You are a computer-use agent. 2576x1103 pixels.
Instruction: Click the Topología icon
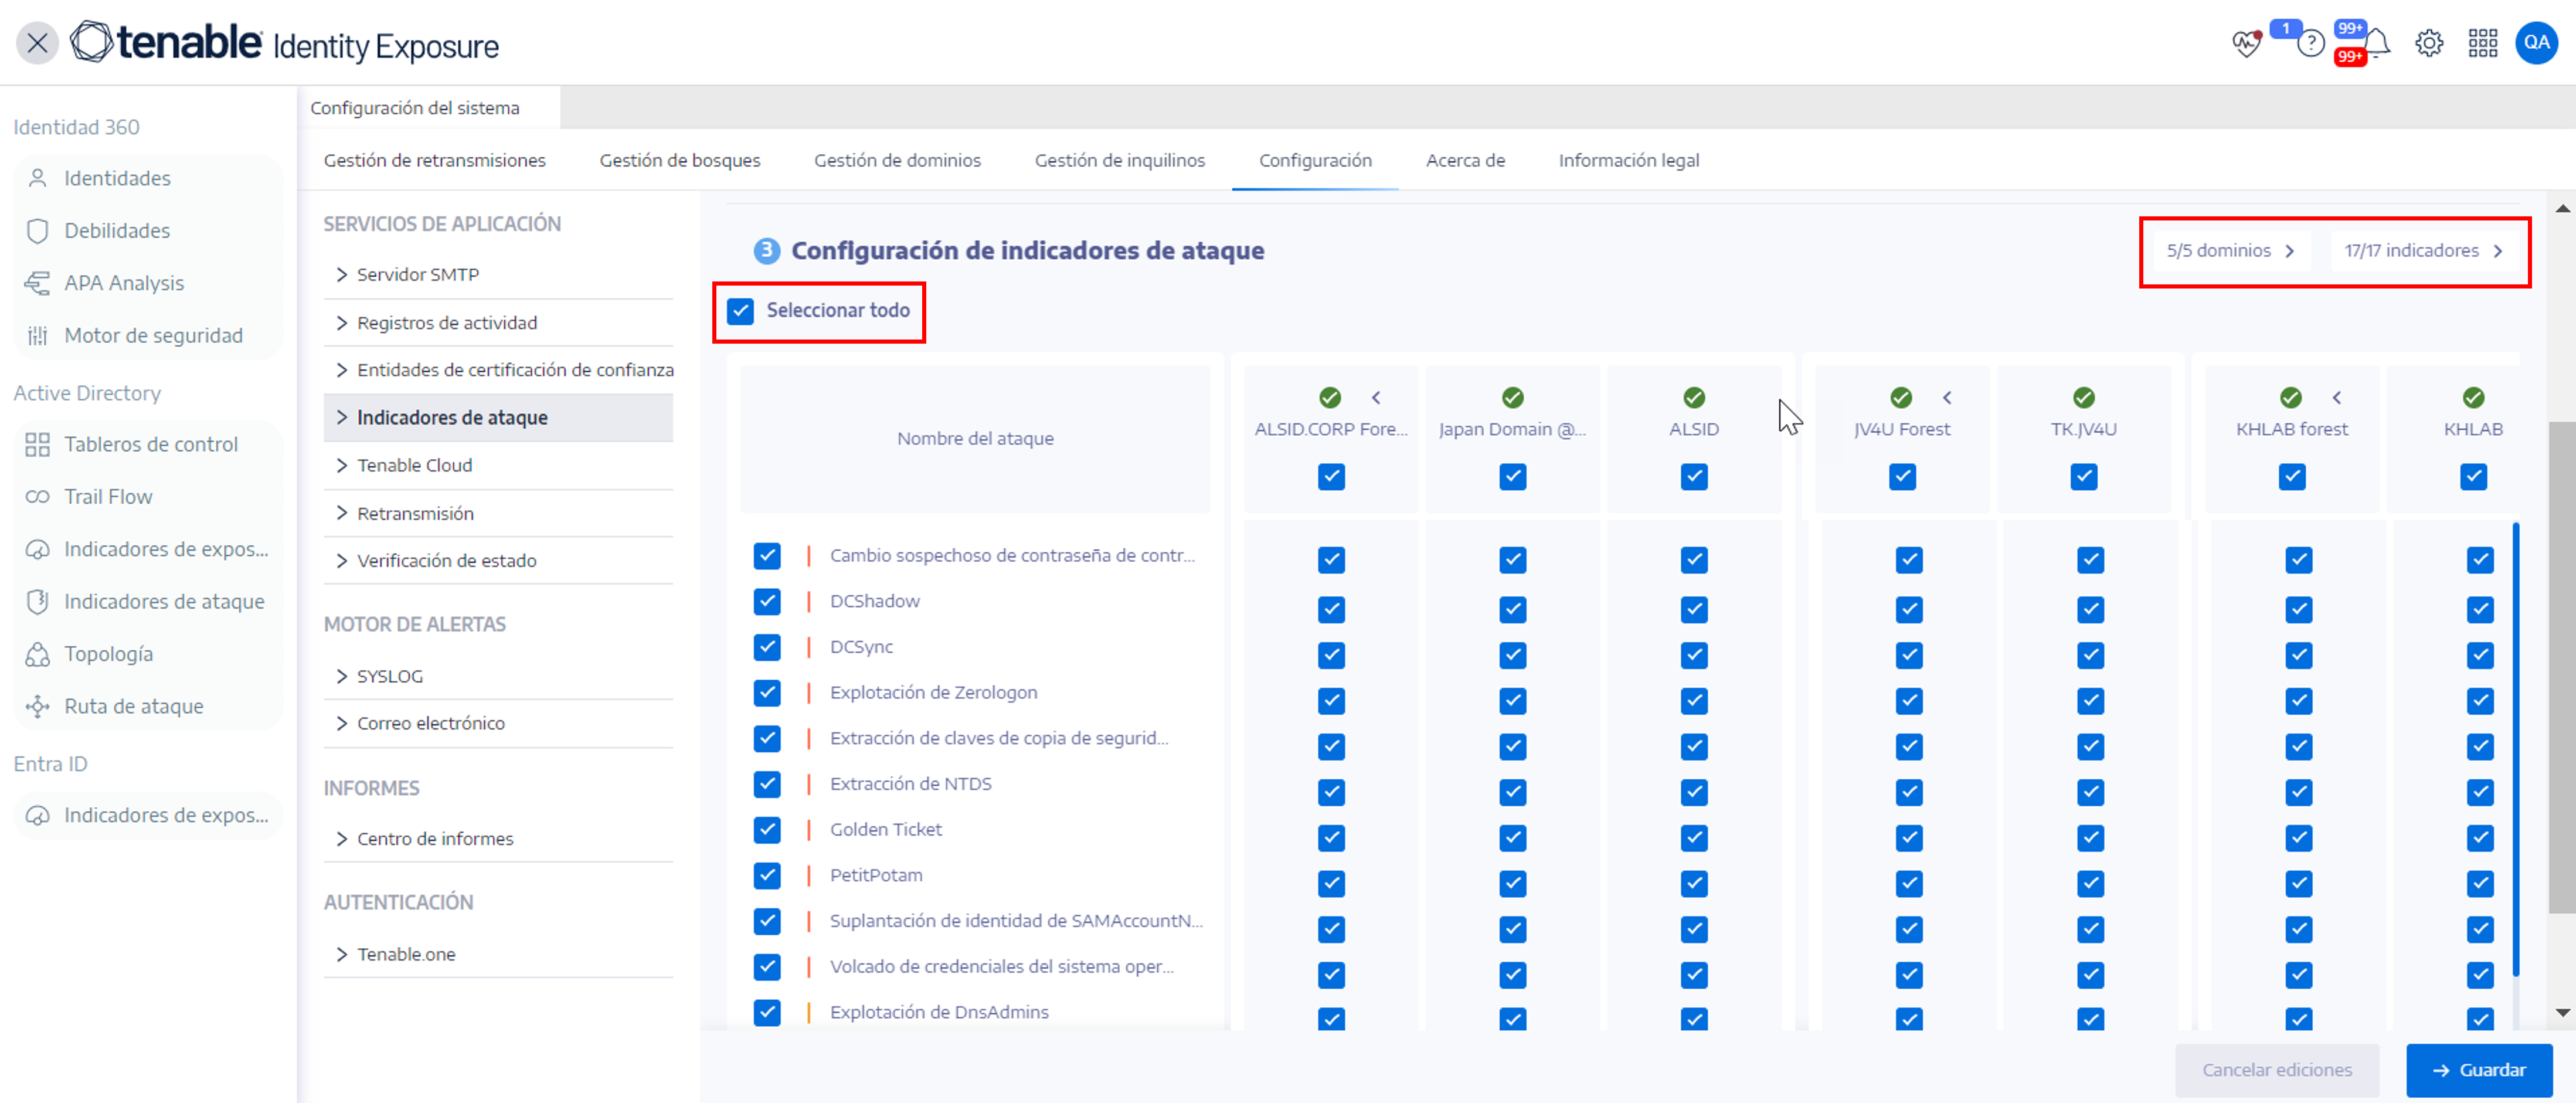[x=37, y=654]
